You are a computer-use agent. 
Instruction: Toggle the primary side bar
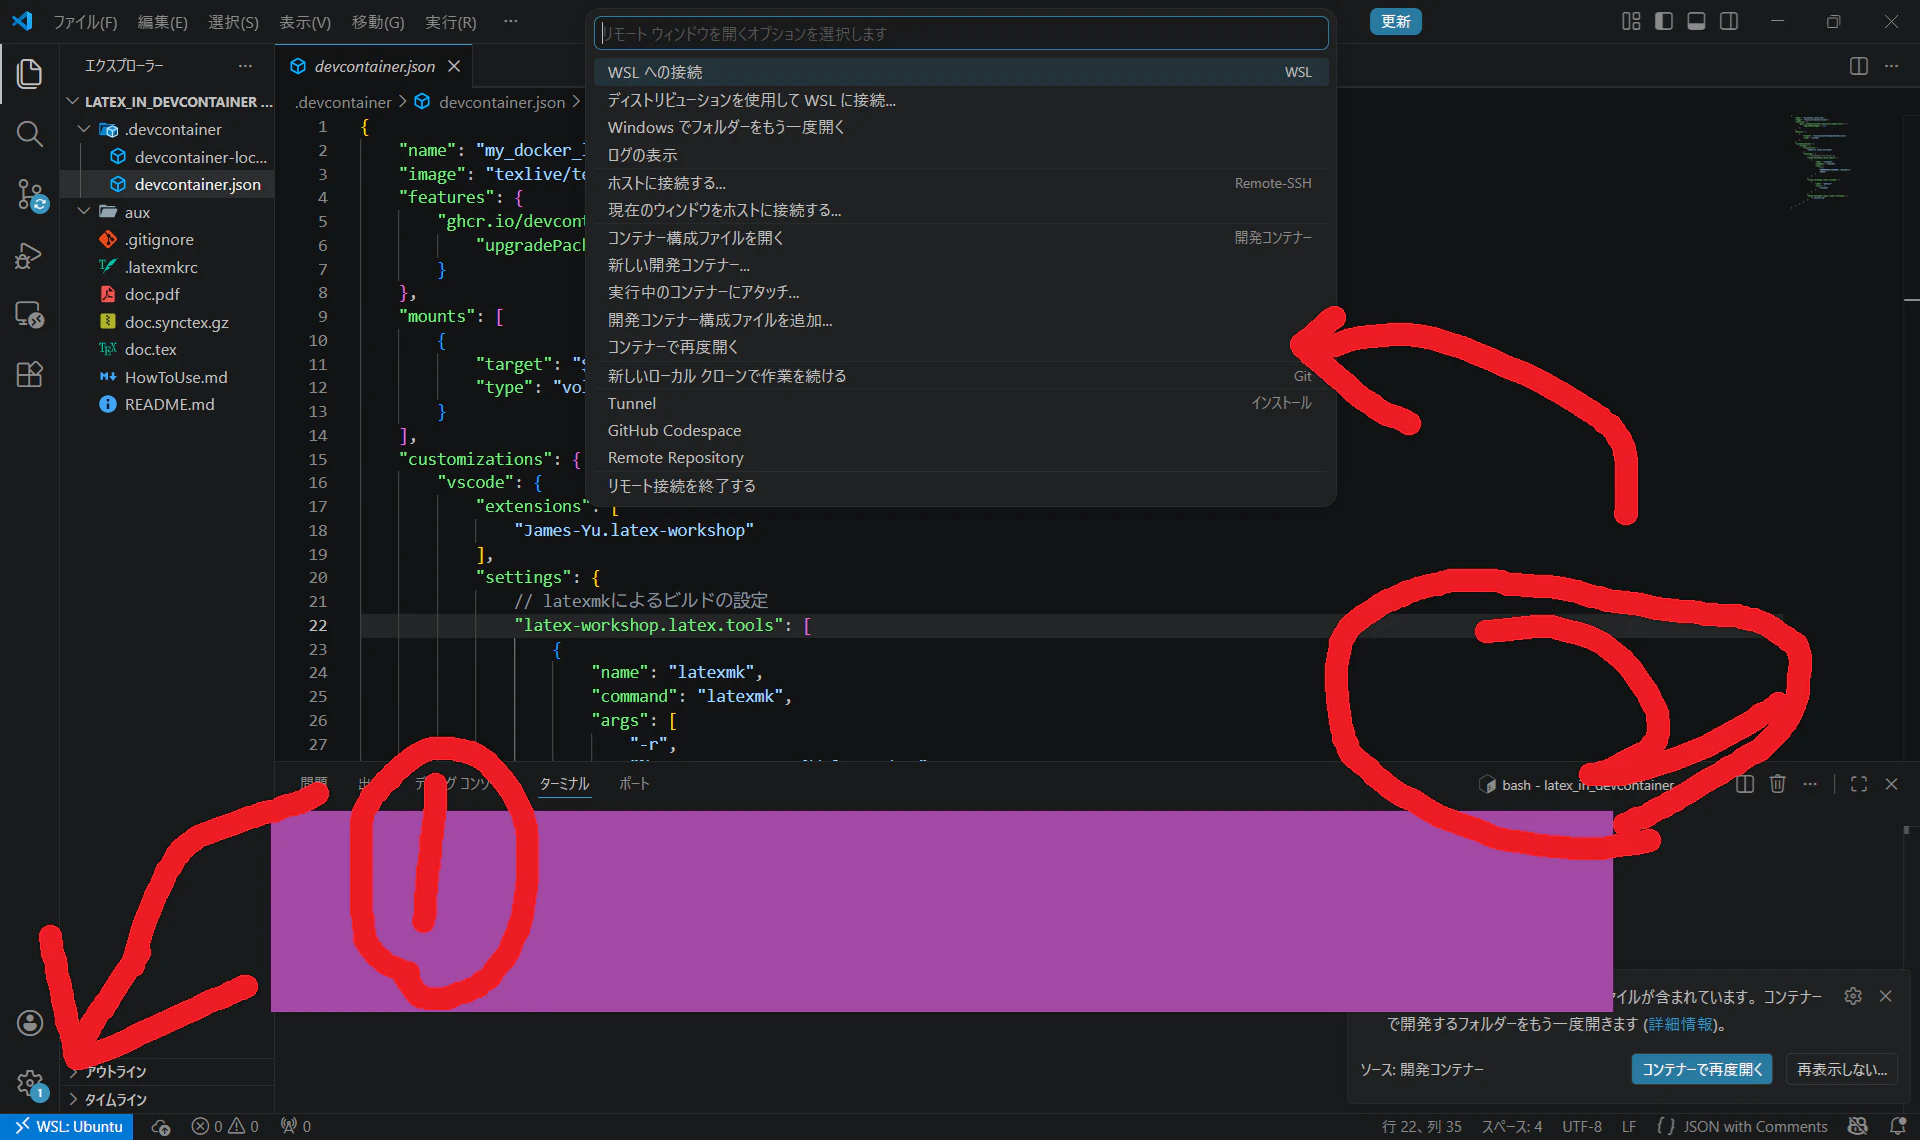(1664, 21)
